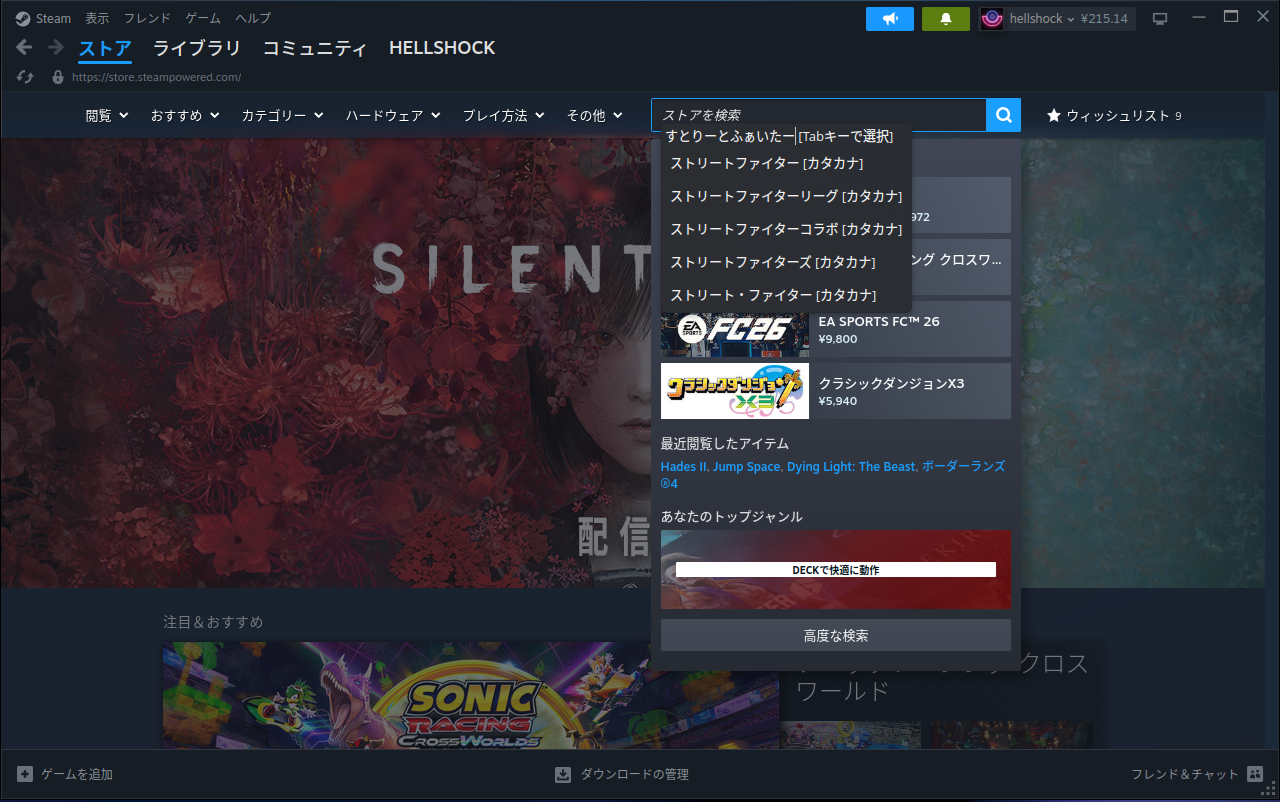
Task: Click the back navigation arrow
Action: click(x=22, y=47)
